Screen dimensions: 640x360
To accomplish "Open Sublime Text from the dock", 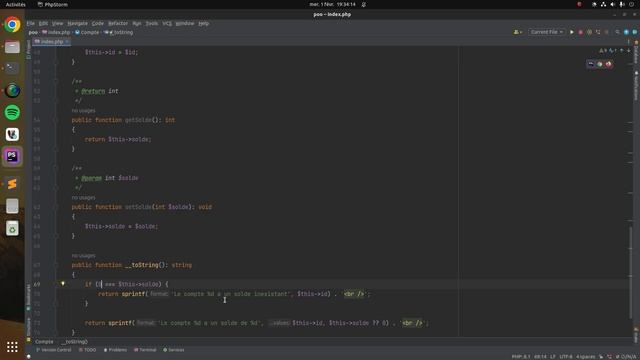I will point(12,184).
